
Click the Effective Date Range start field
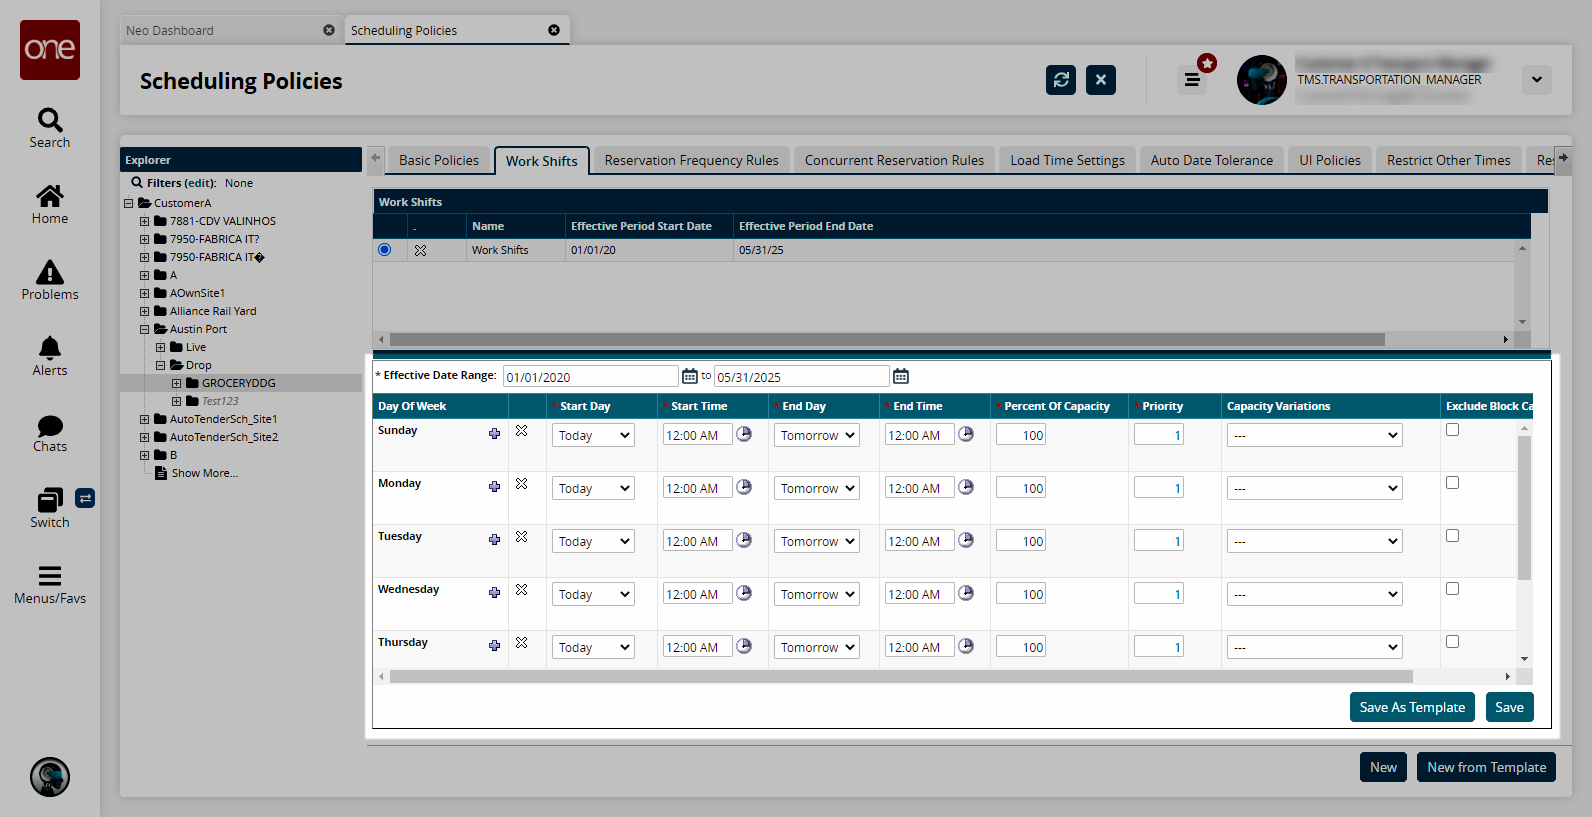point(590,377)
